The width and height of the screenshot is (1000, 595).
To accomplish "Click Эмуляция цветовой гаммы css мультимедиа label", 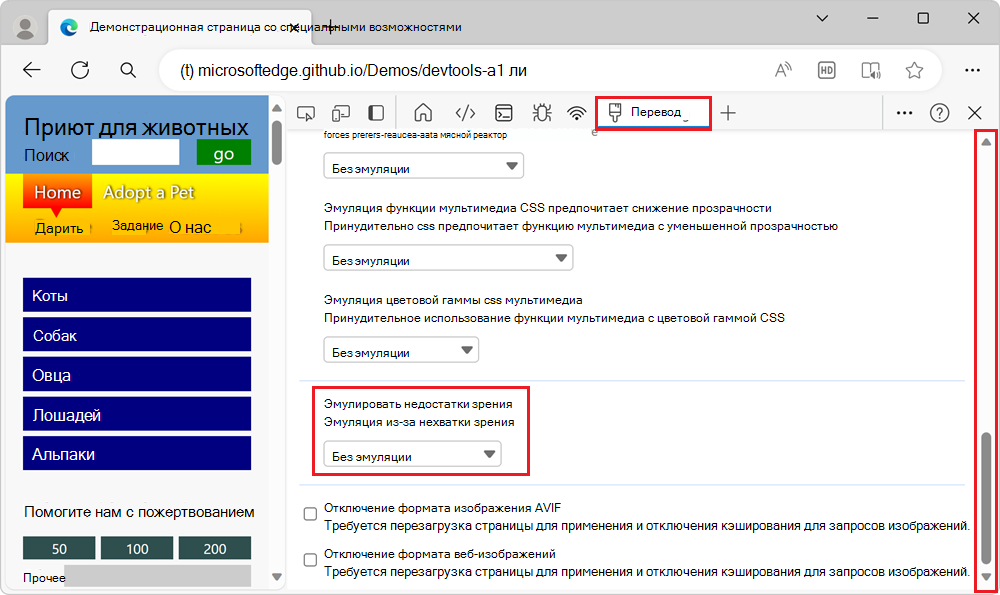I will 453,300.
